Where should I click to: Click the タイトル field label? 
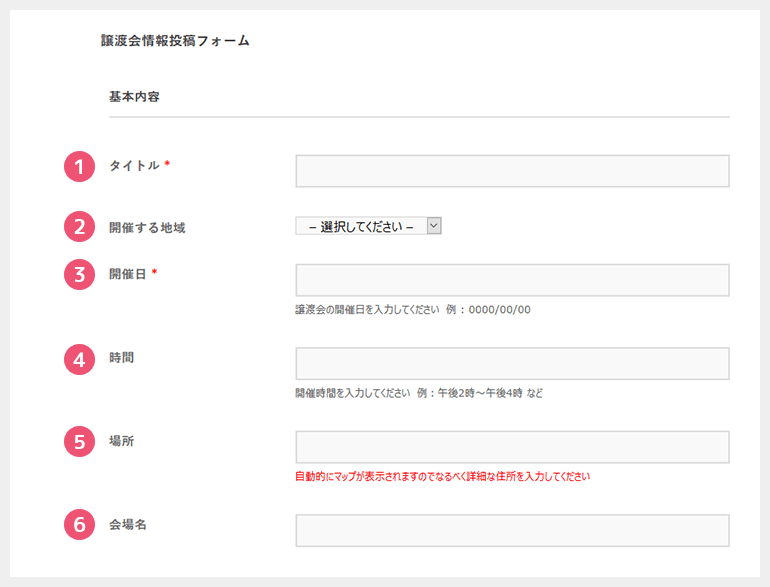134,166
